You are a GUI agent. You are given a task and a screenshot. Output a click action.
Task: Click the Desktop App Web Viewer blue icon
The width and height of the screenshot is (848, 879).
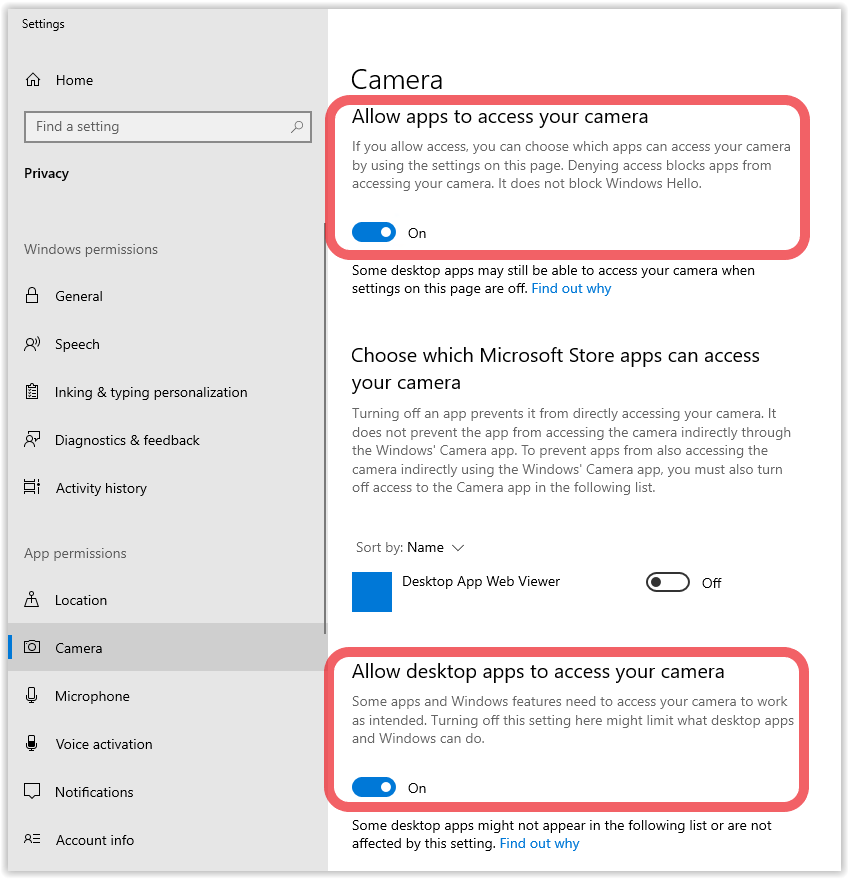click(372, 592)
